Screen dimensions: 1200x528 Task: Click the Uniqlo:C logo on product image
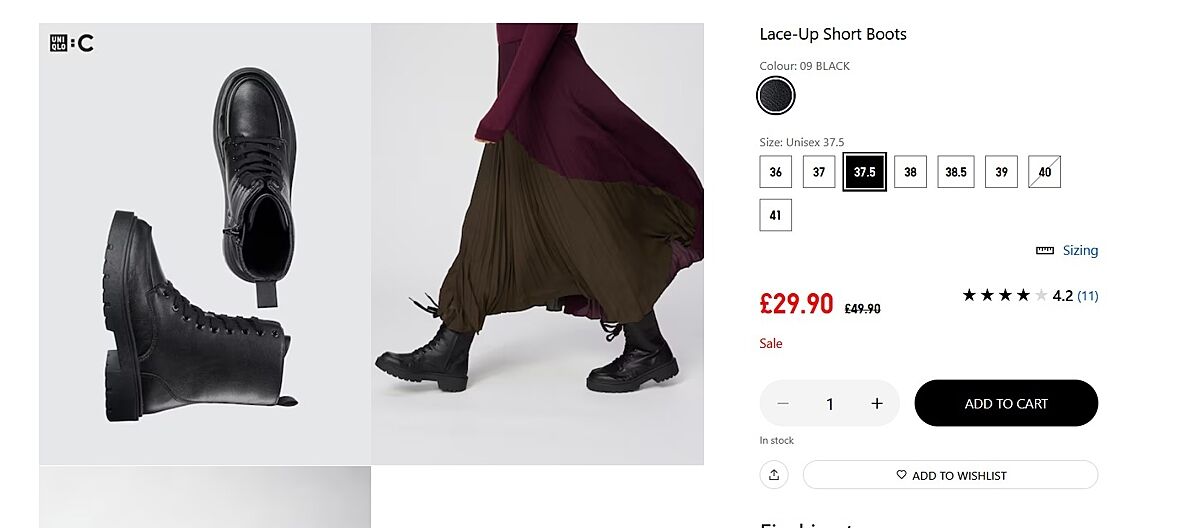[71, 43]
